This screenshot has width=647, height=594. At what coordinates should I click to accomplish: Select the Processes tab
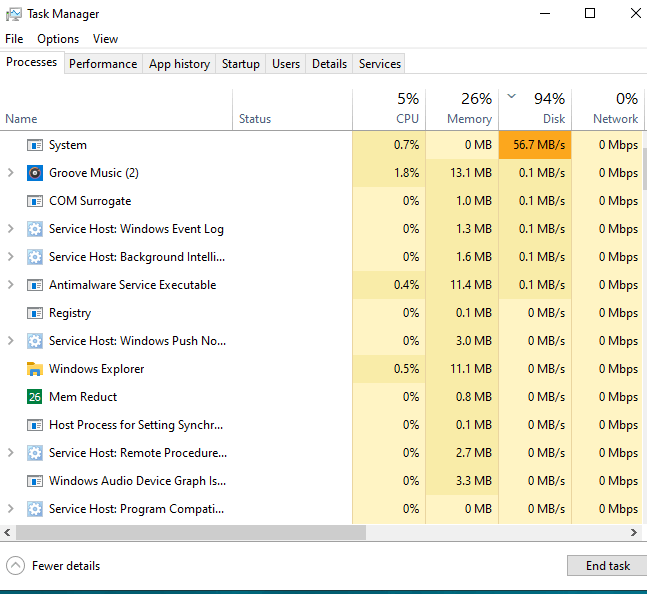[x=32, y=62]
